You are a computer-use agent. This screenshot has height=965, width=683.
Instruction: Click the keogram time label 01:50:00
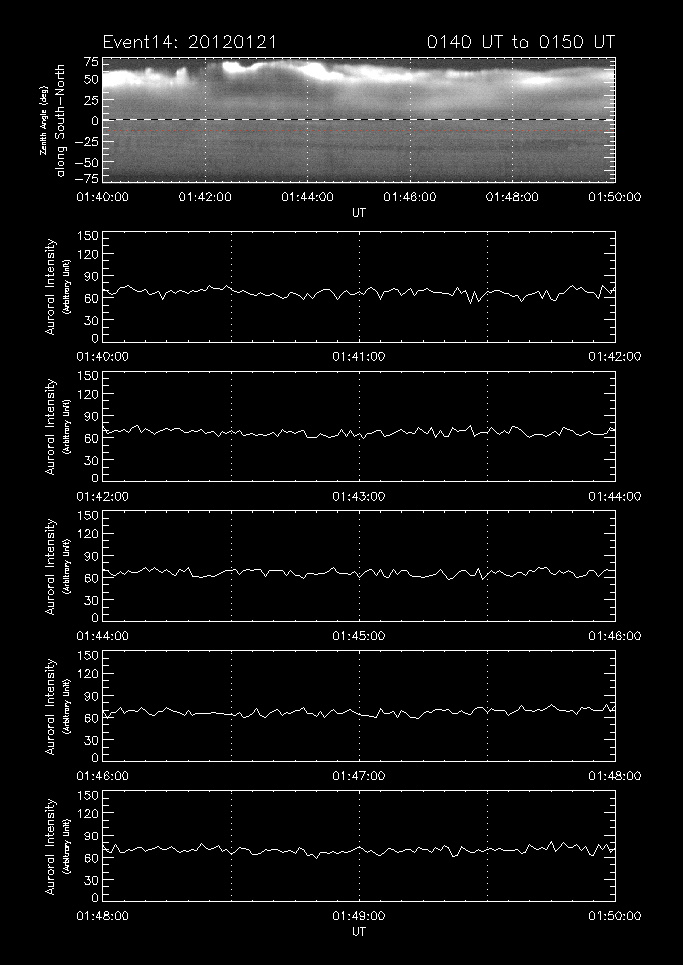615,197
